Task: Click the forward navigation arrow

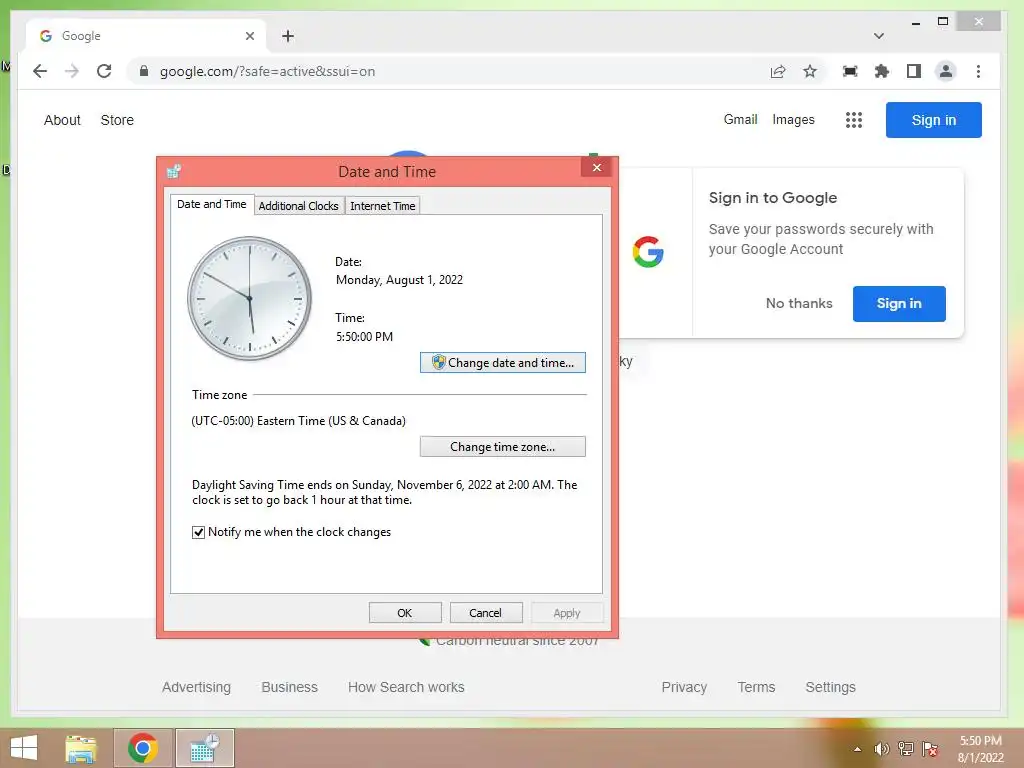Action: (x=72, y=71)
